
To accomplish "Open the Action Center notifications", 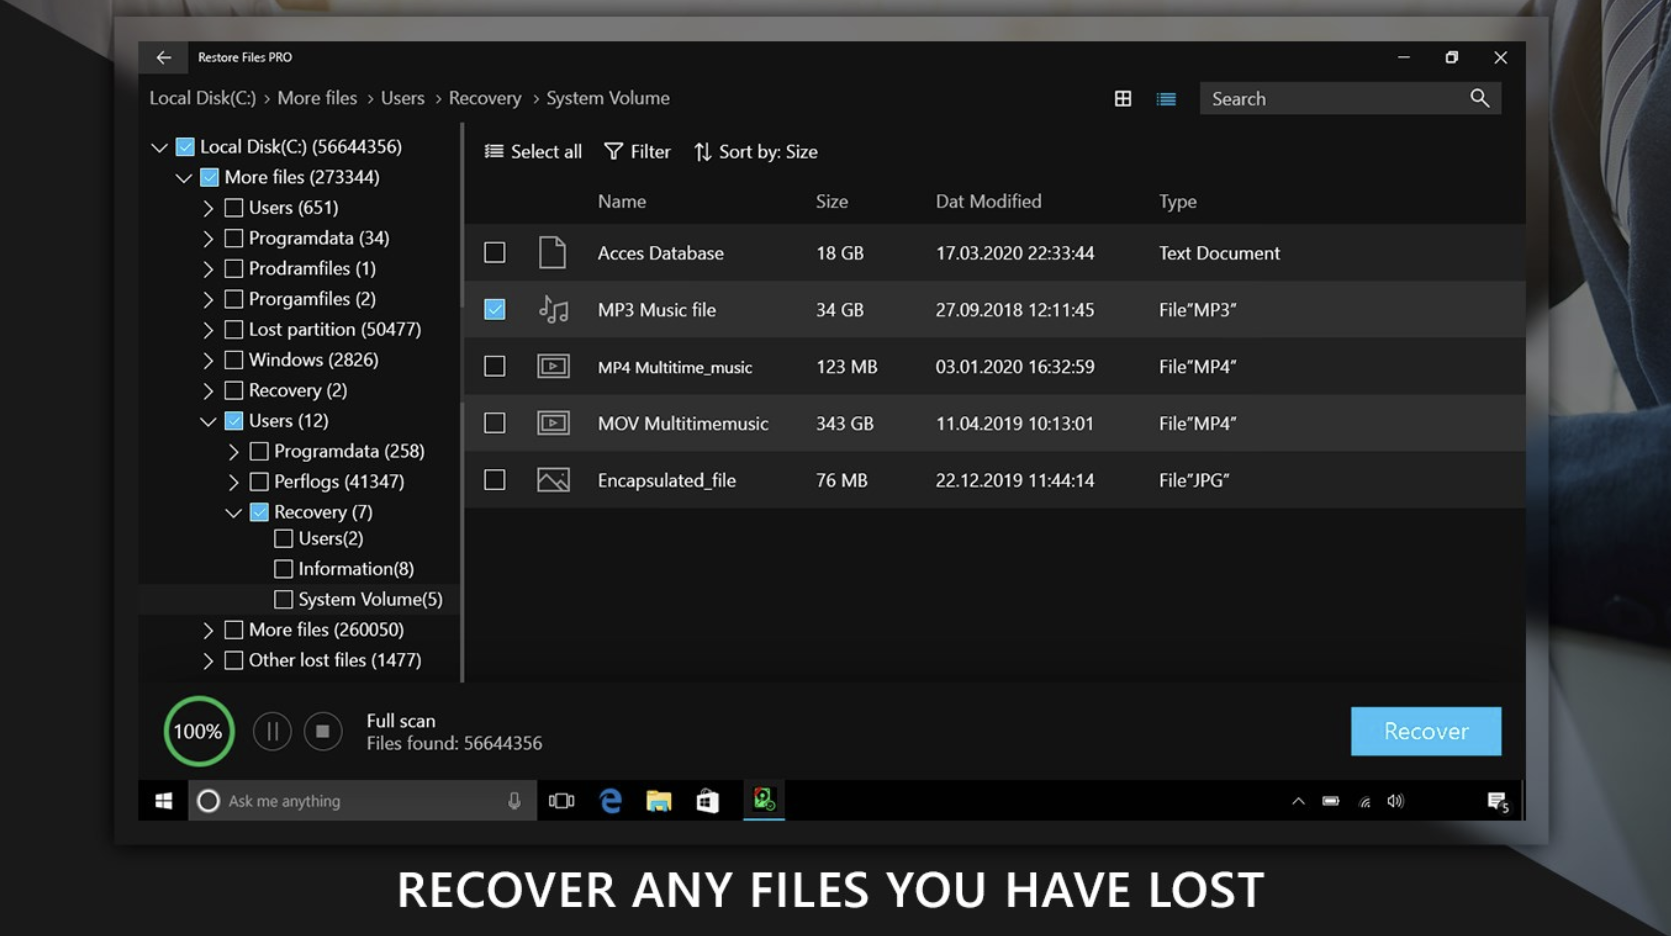I will click(1498, 802).
